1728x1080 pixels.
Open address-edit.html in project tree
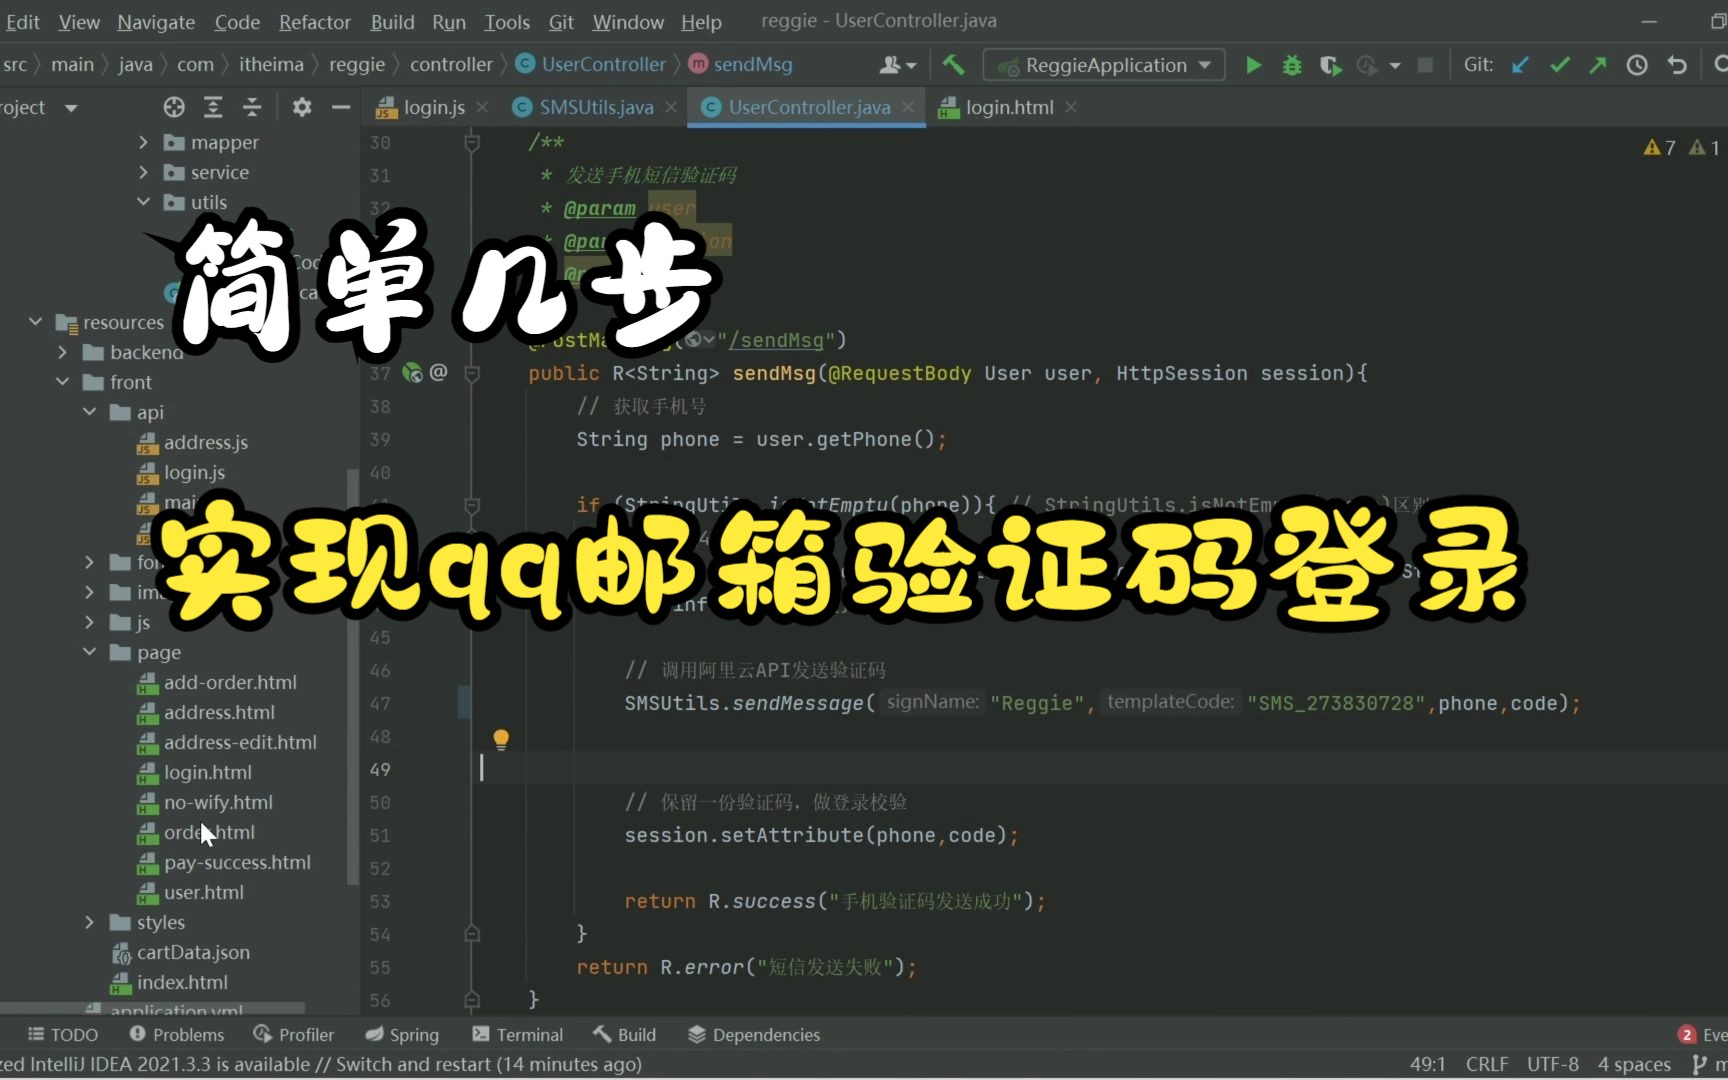pyautogui.click(x=240, y=742)
